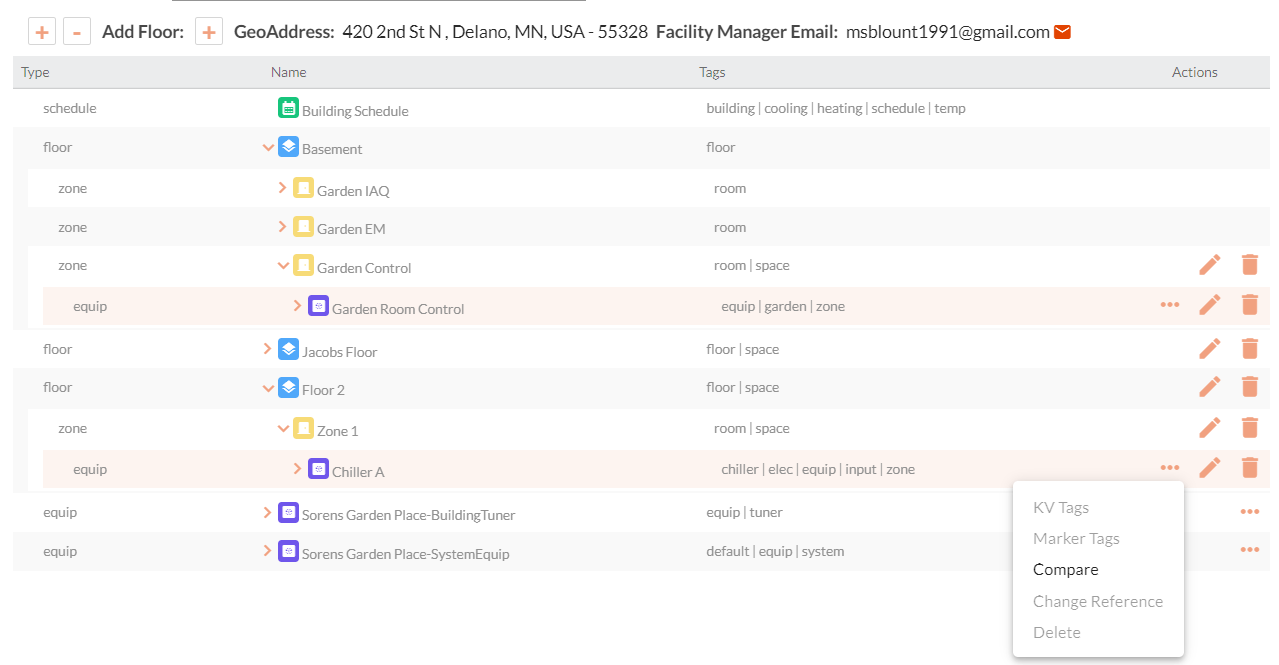The width and height of the screenshot is (1279, 665).
Task: Expand the Jacobs Floor row
Action: click(x=267, y=349)
